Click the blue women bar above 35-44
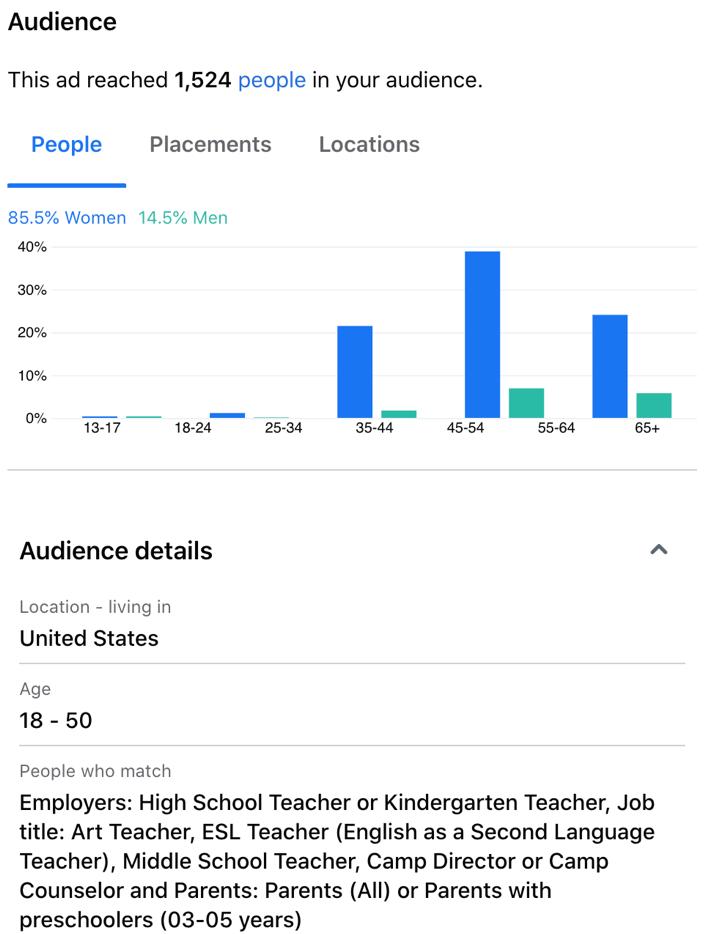This screenshot has width=717, height=934. (x=355, y=372)
